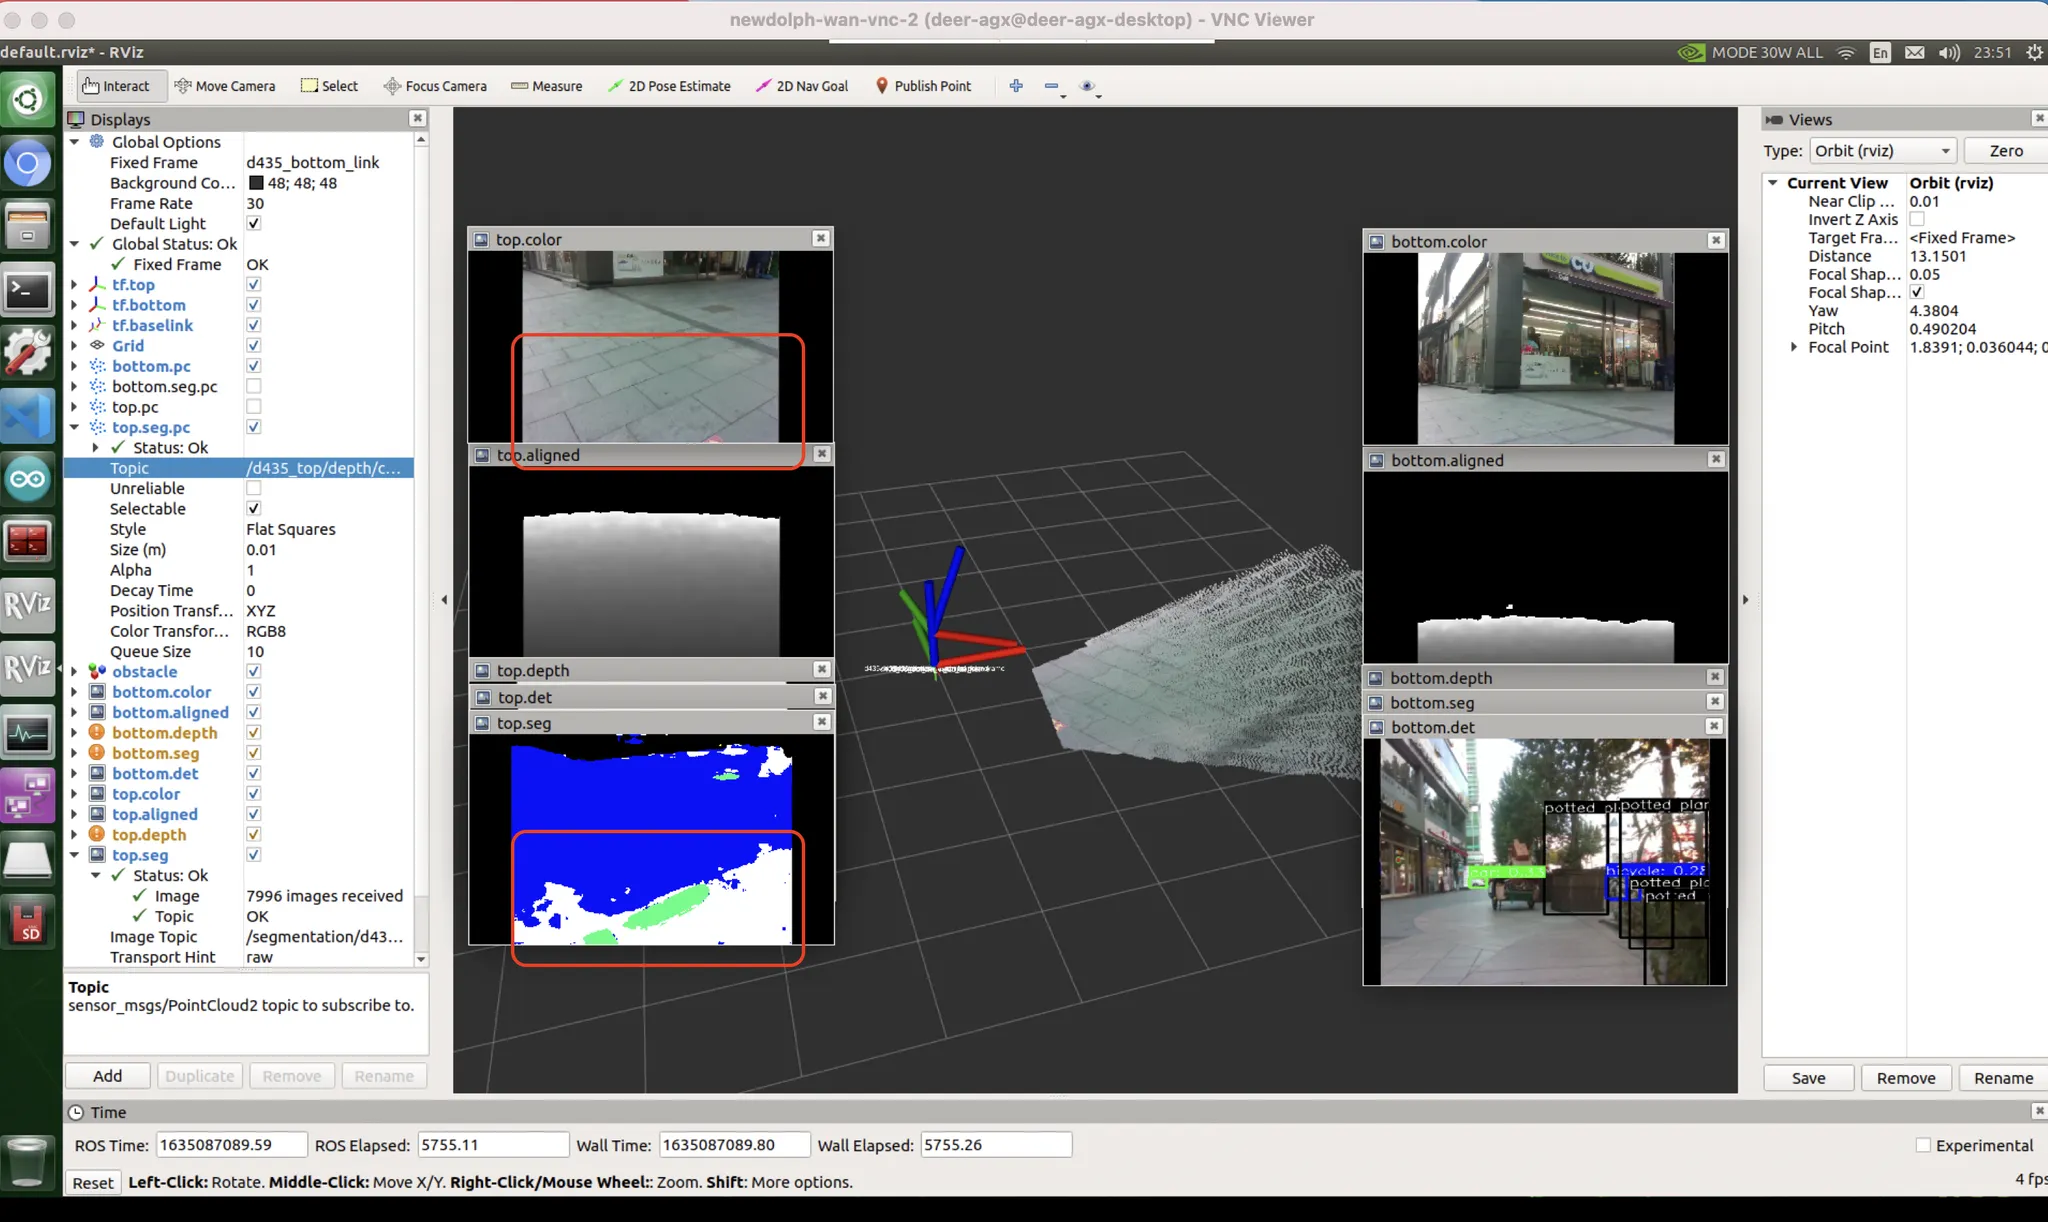2048x1222 pixels.
Task: Activate the Measure tool
Action: coord(546,86)
